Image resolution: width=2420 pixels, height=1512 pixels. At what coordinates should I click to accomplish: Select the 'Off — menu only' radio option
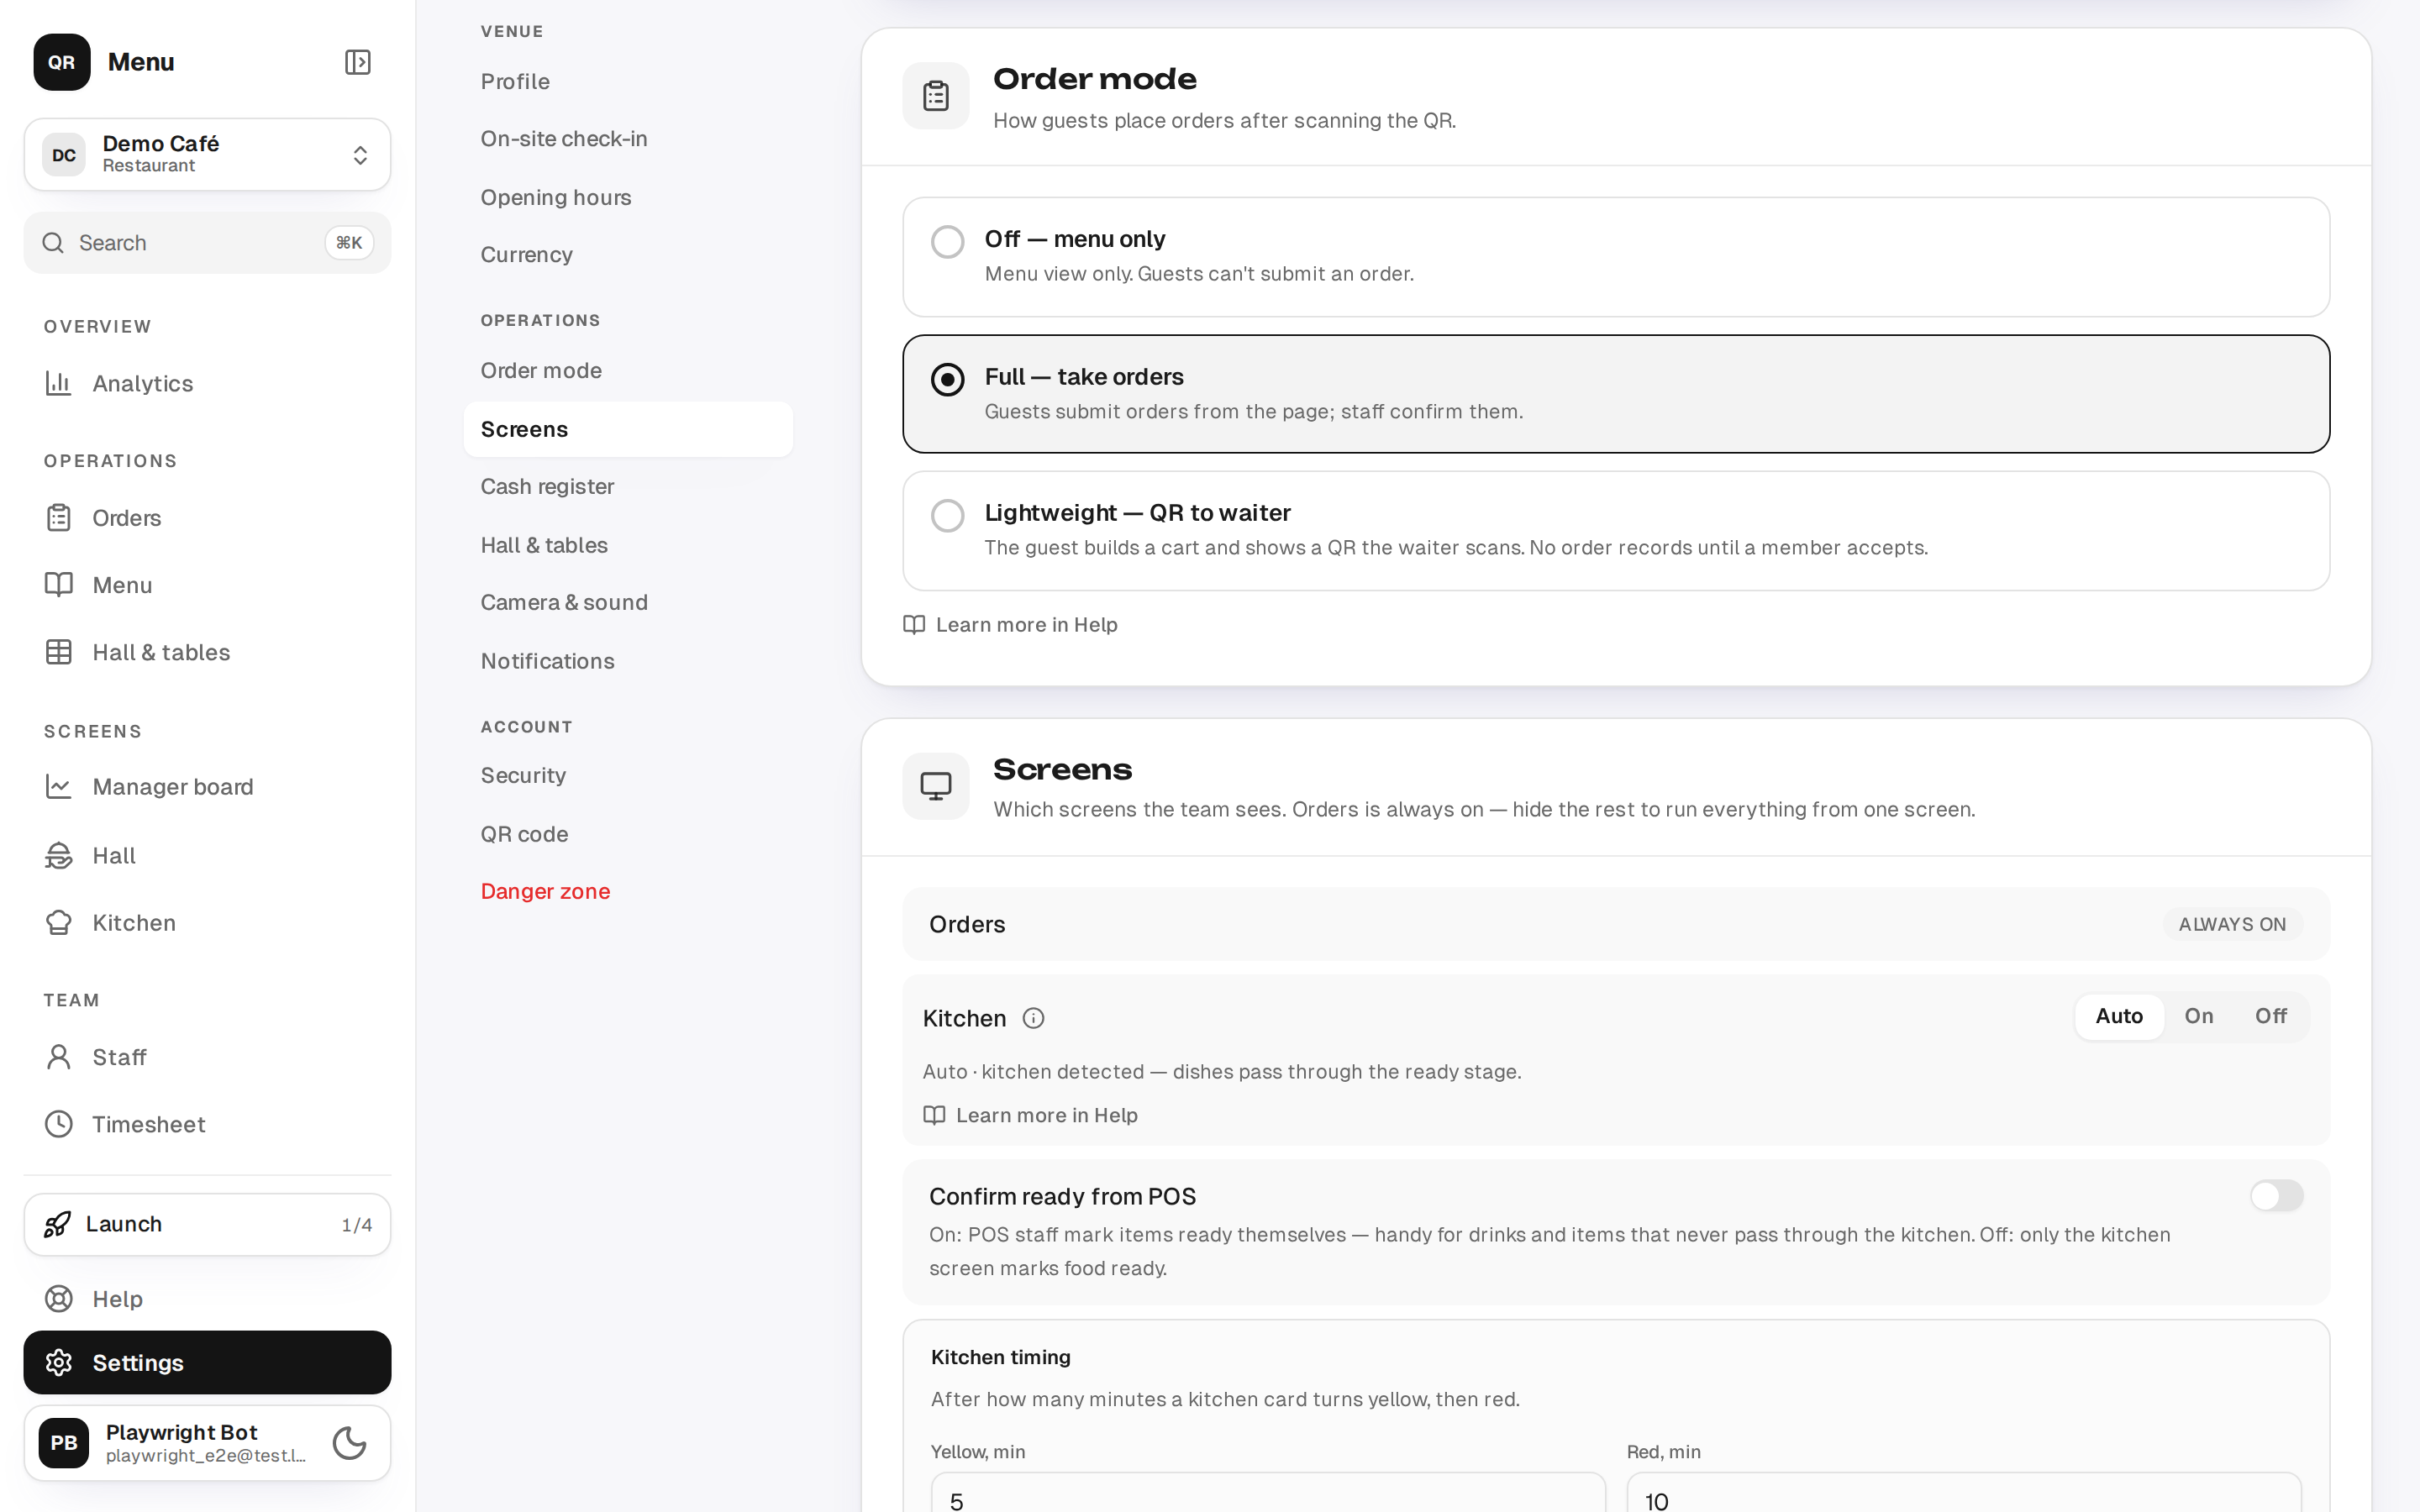[1616, 257]
